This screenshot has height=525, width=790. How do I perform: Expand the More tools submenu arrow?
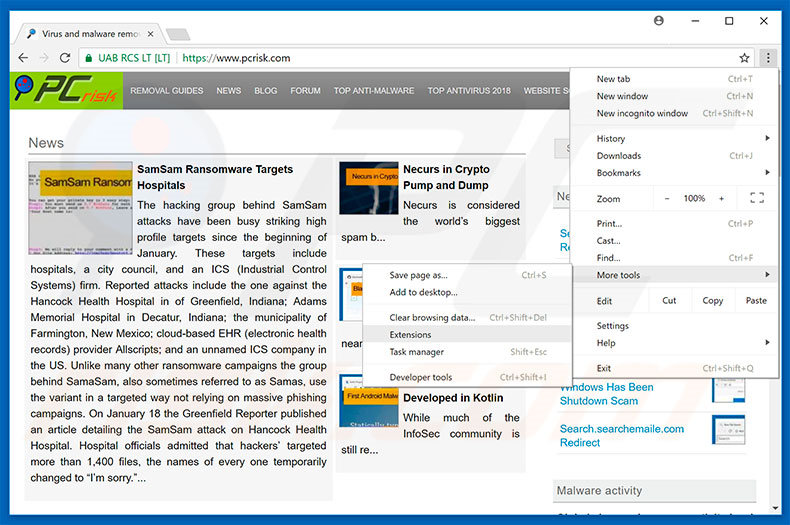tap(767, 275)
